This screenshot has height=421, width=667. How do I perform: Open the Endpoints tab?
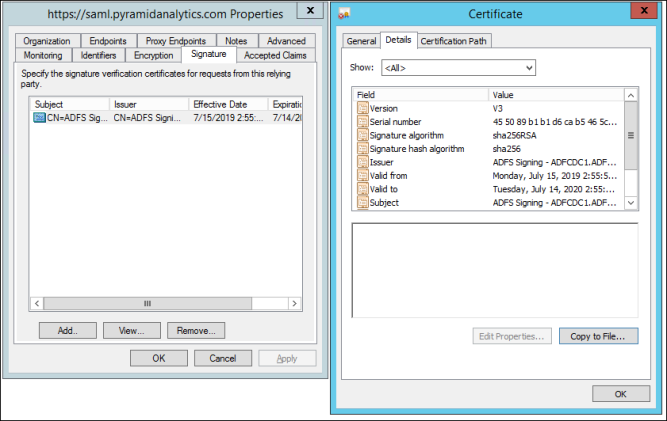[x=108, y=41]
